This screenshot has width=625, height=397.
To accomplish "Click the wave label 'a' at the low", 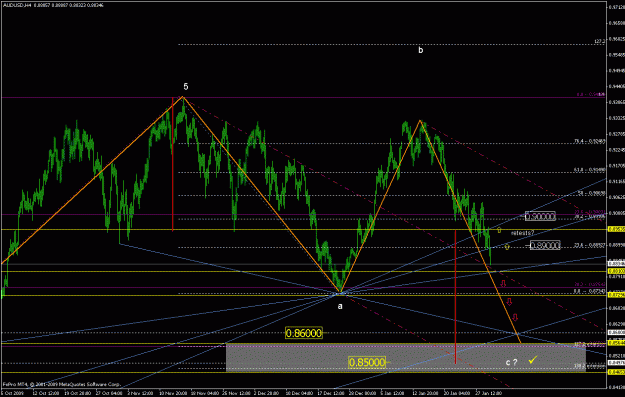I will [340, 306].
